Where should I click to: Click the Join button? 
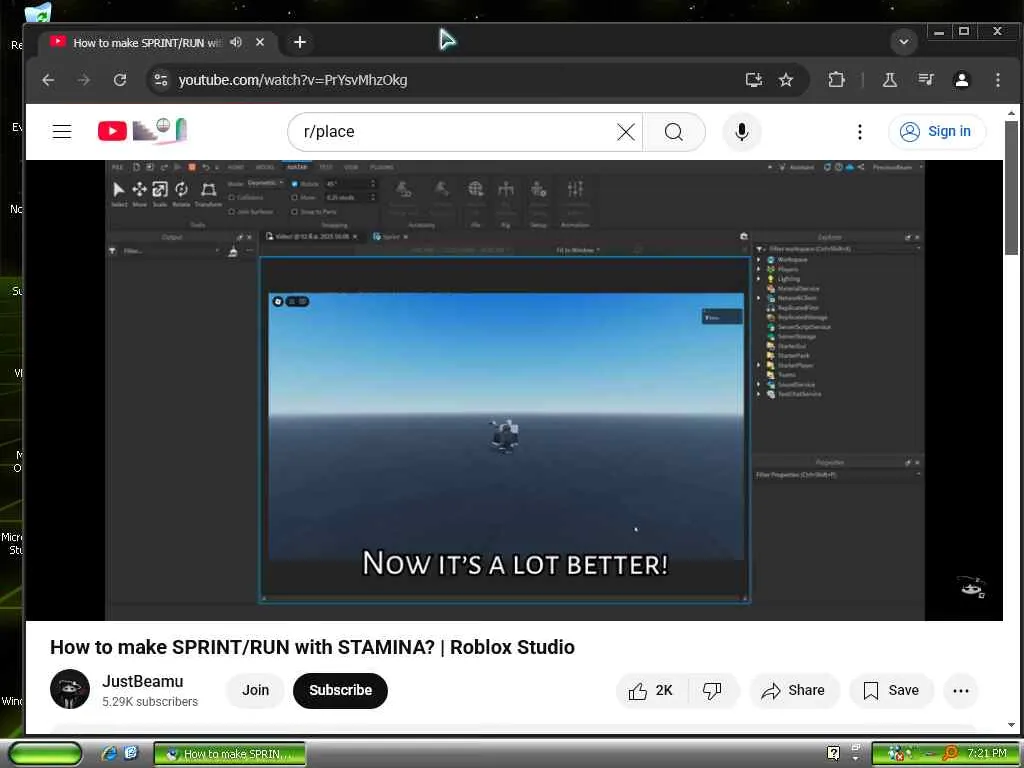pyautogui.click(x=255, y=690)
